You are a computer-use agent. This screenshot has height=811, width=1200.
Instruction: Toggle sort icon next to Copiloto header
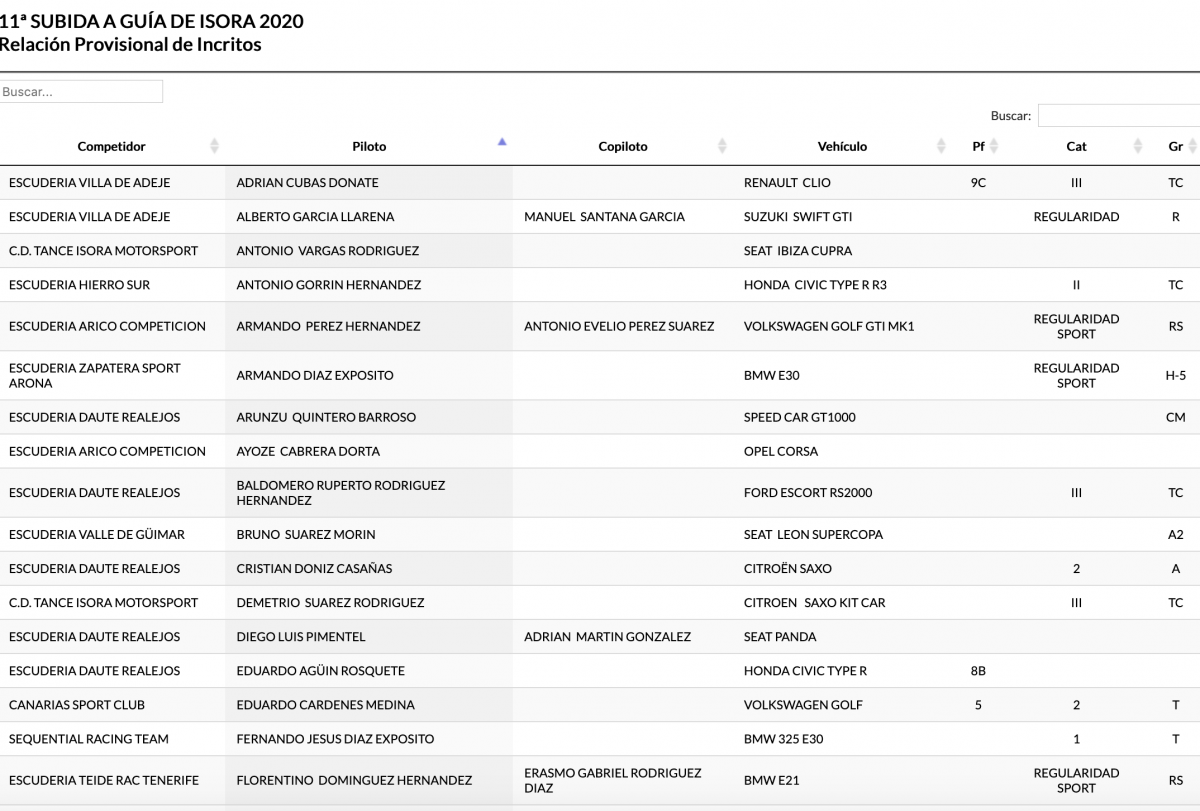722,147
